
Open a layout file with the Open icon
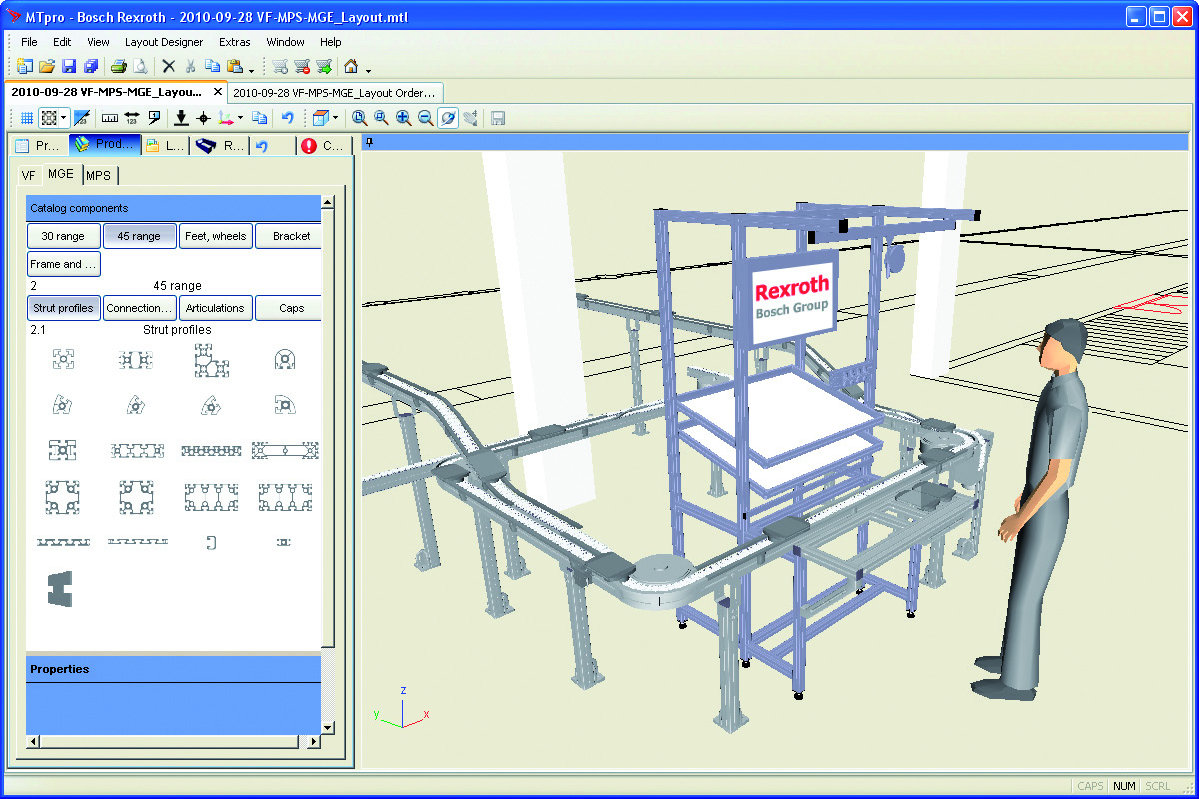(x=48, y=66)
